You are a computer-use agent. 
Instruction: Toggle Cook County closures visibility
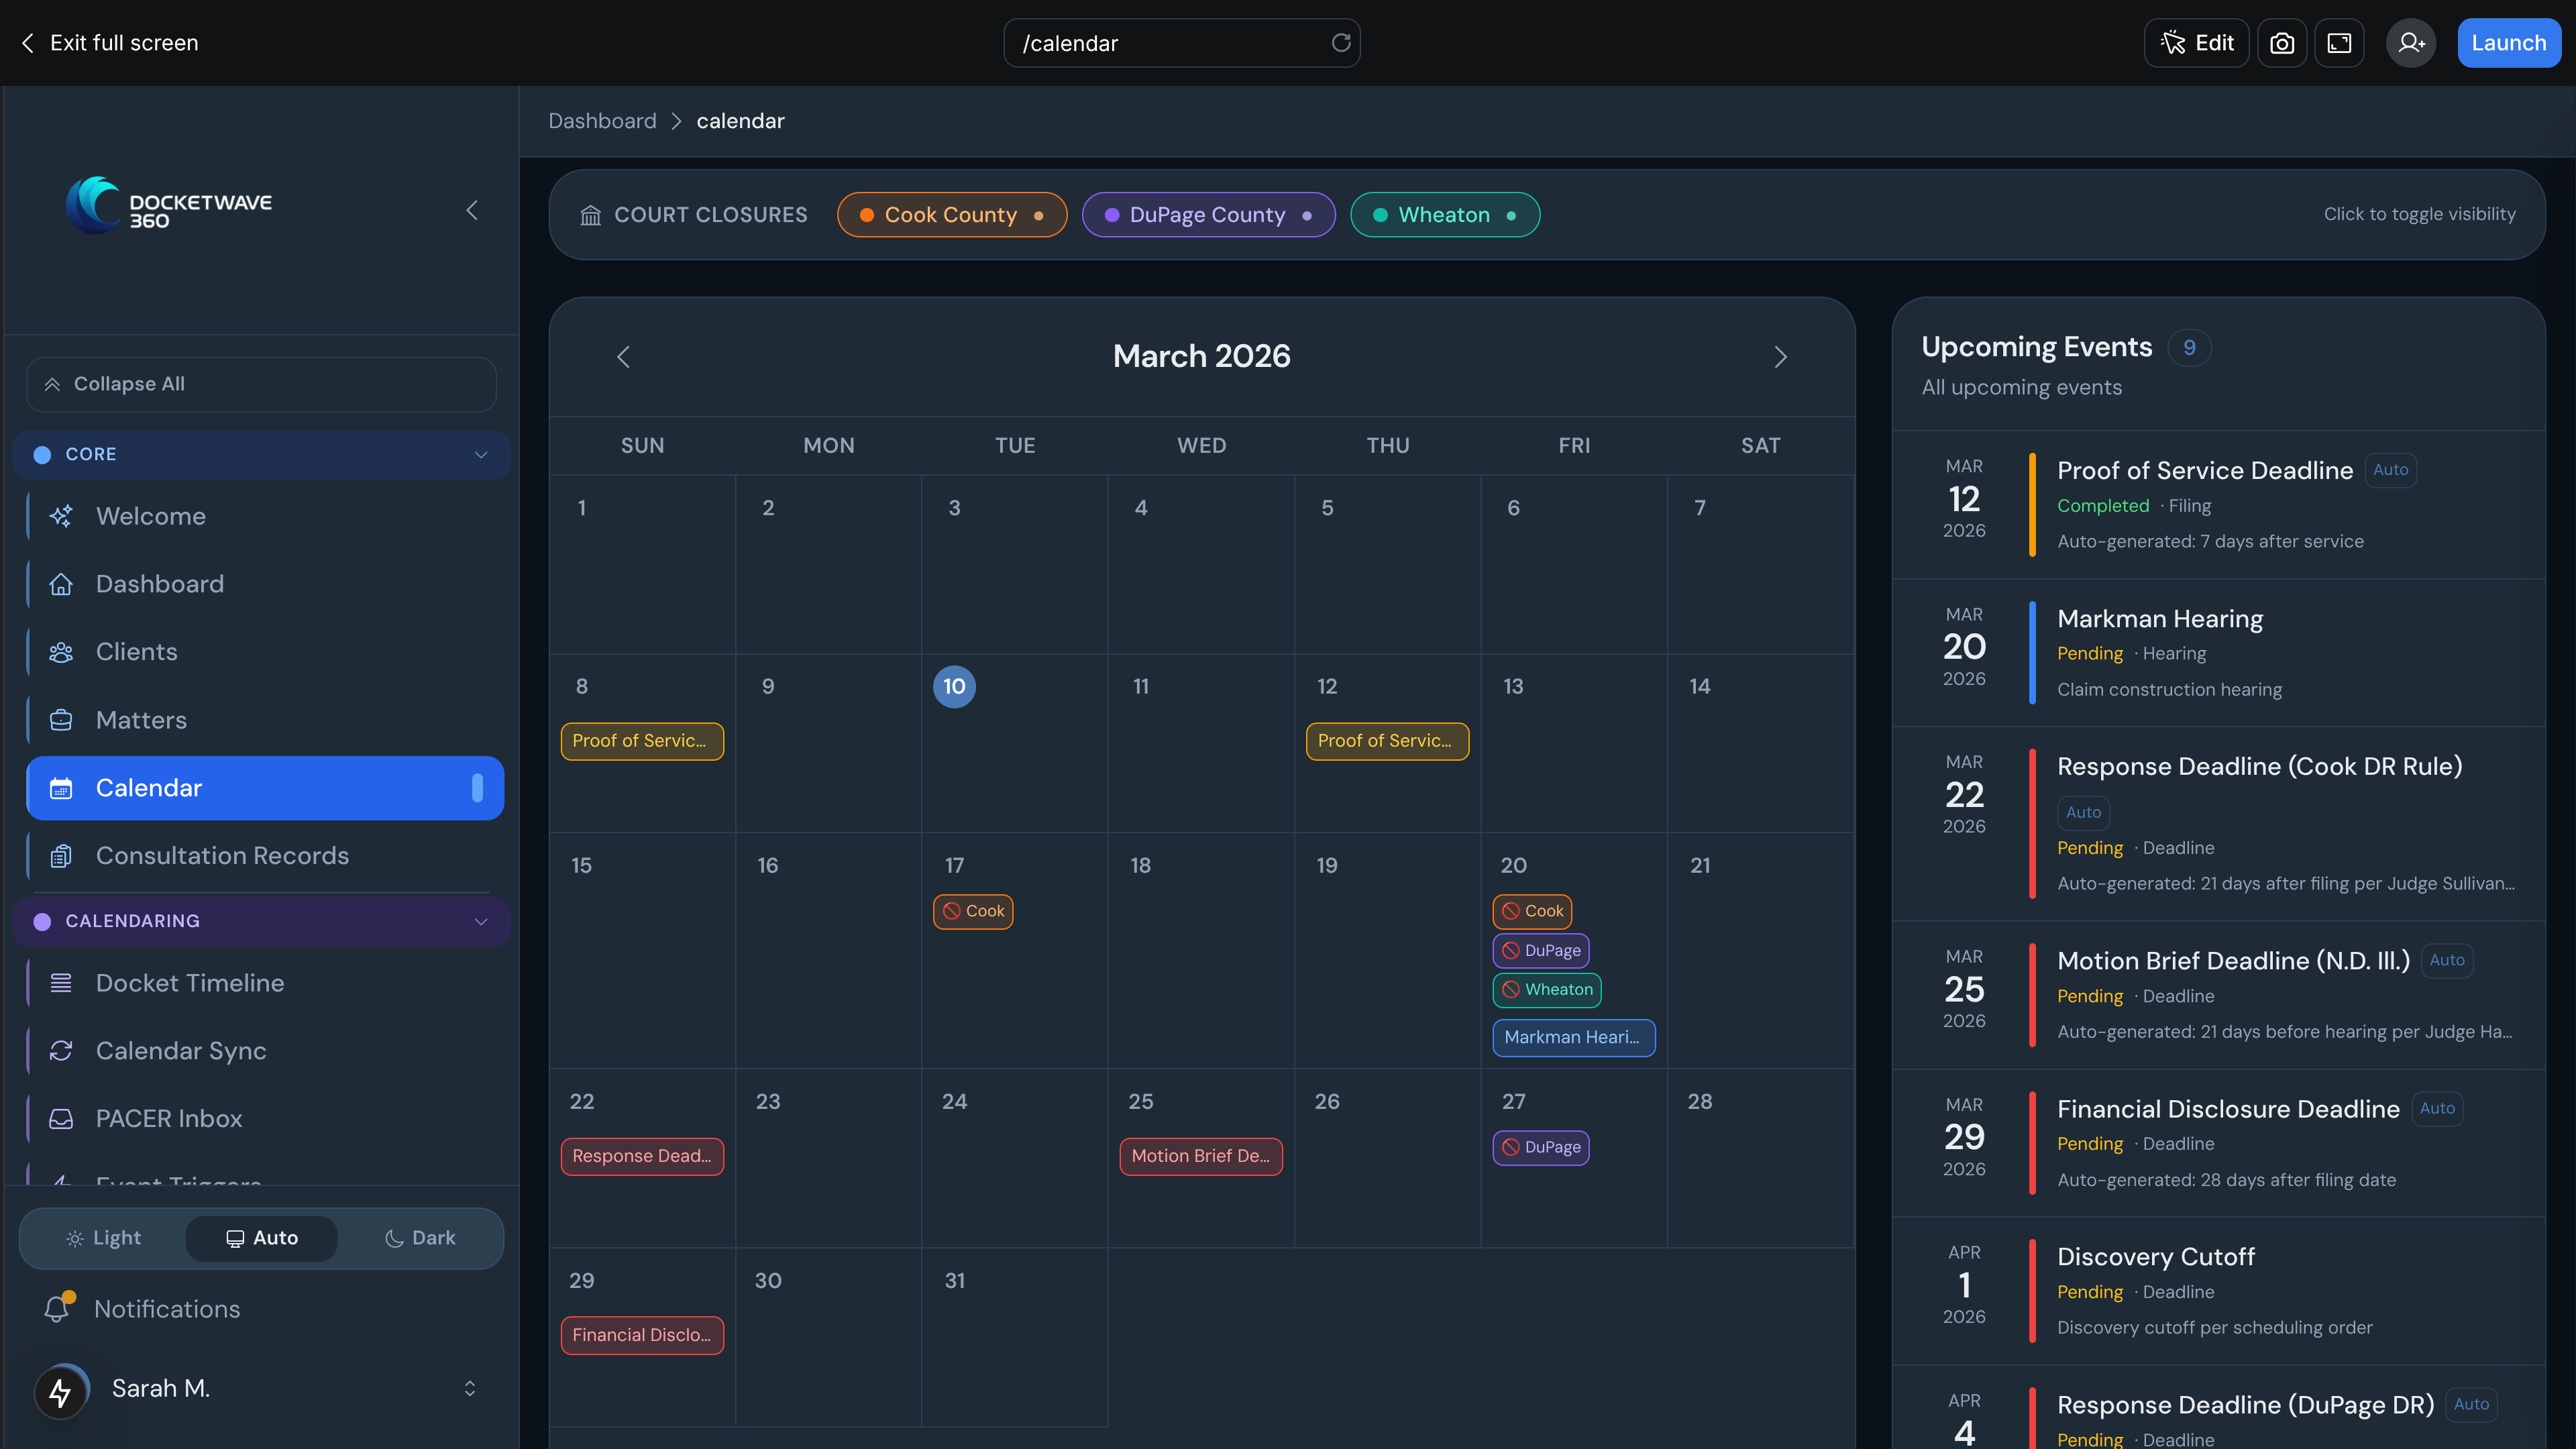click(951, 215)
